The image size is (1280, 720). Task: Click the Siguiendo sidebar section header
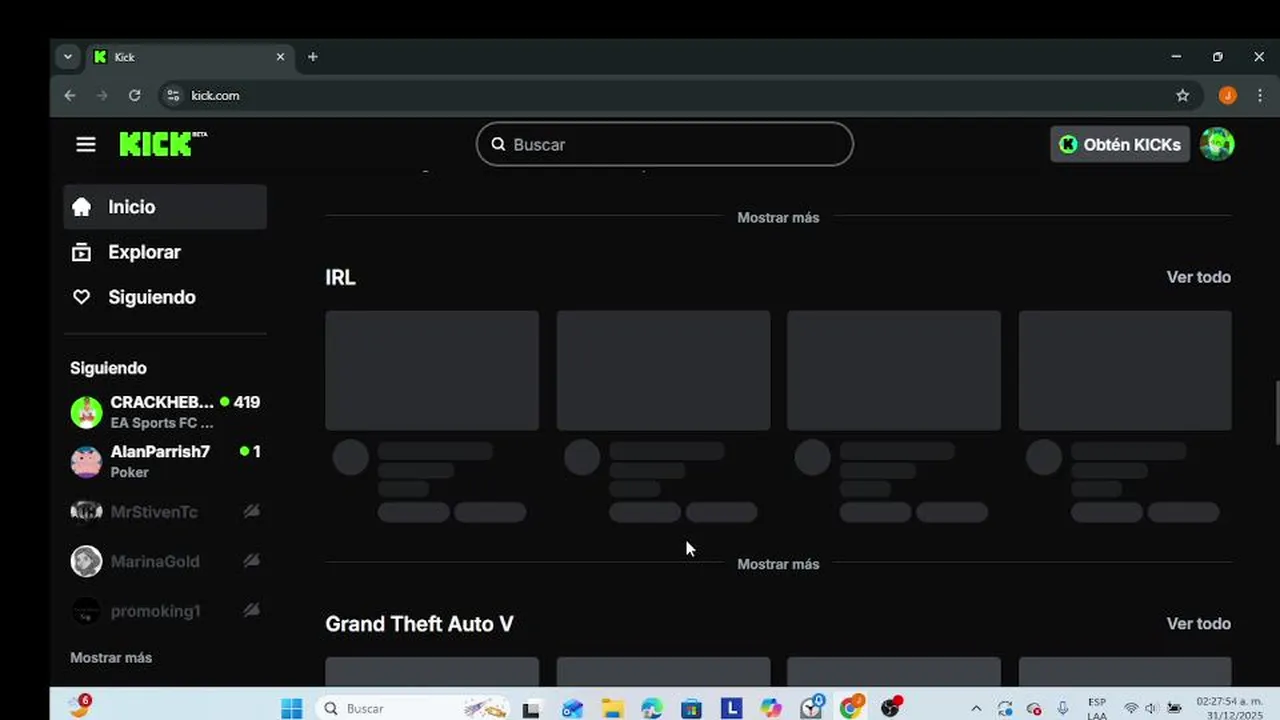(108, 368)
